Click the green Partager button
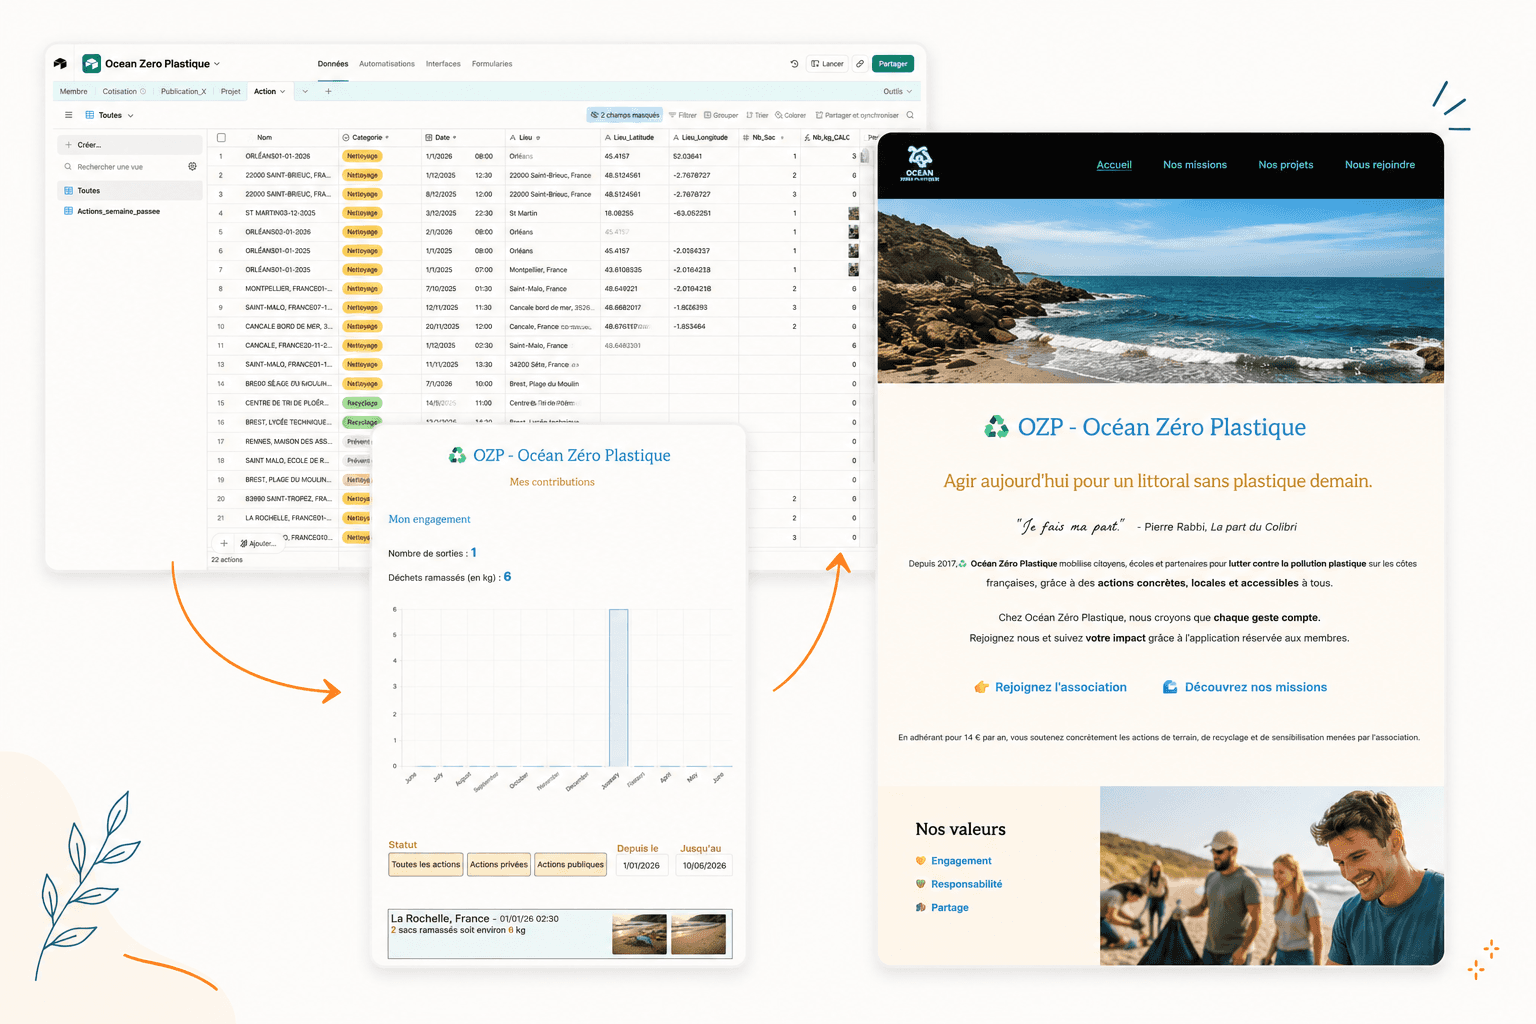The height and width of the screenshot is (1024, 1536). tap(893, 63)
